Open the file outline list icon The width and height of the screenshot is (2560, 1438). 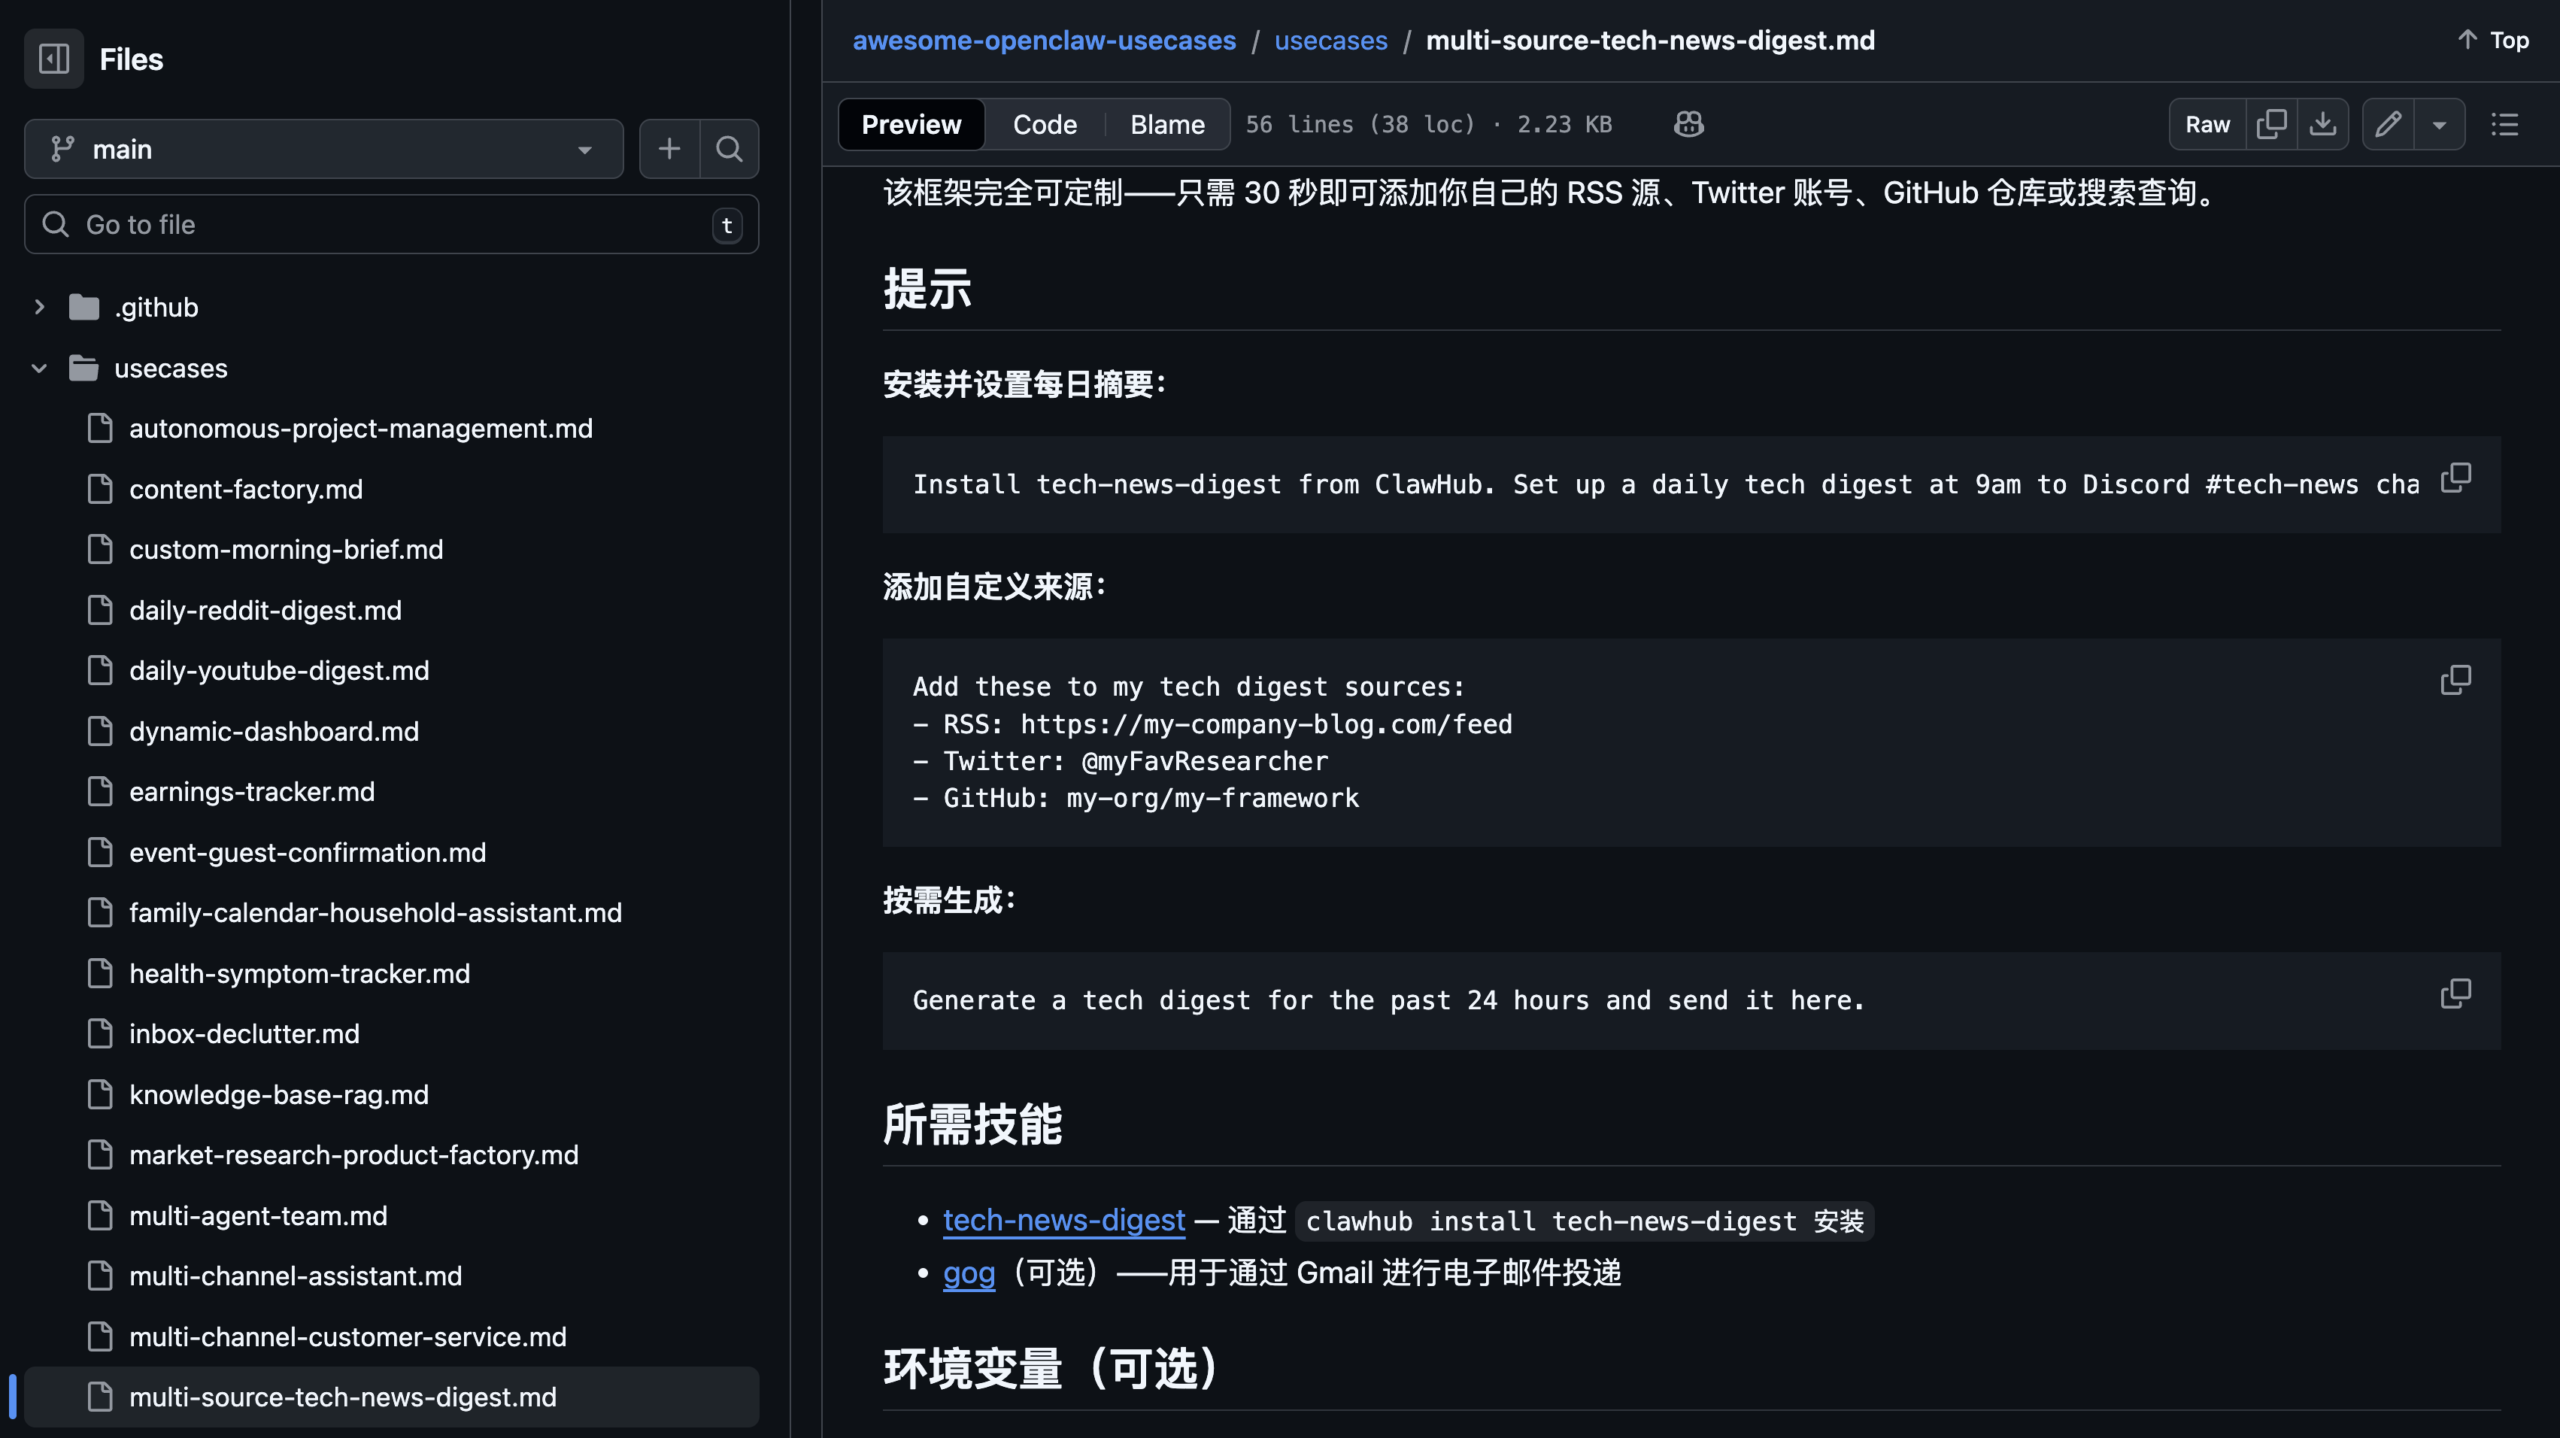(2505, 124)
